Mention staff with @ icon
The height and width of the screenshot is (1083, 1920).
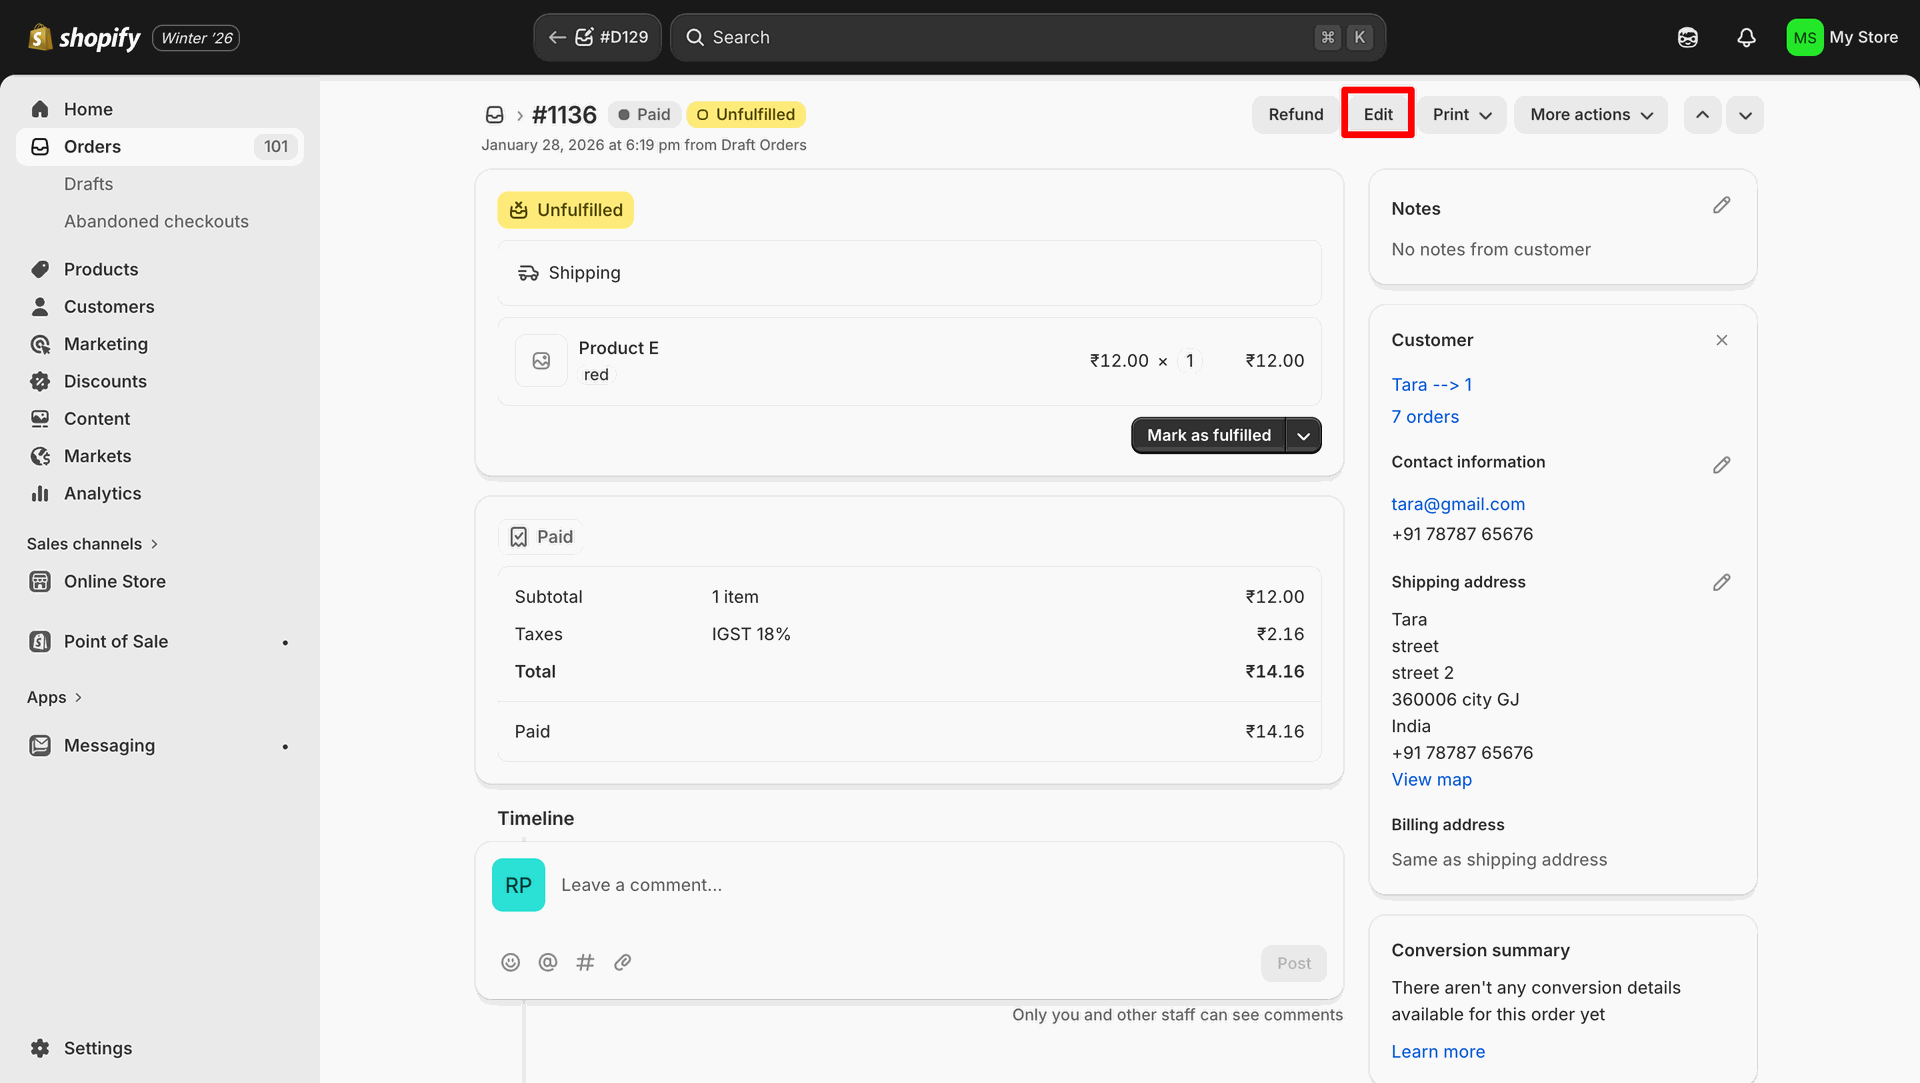point(548,962)
